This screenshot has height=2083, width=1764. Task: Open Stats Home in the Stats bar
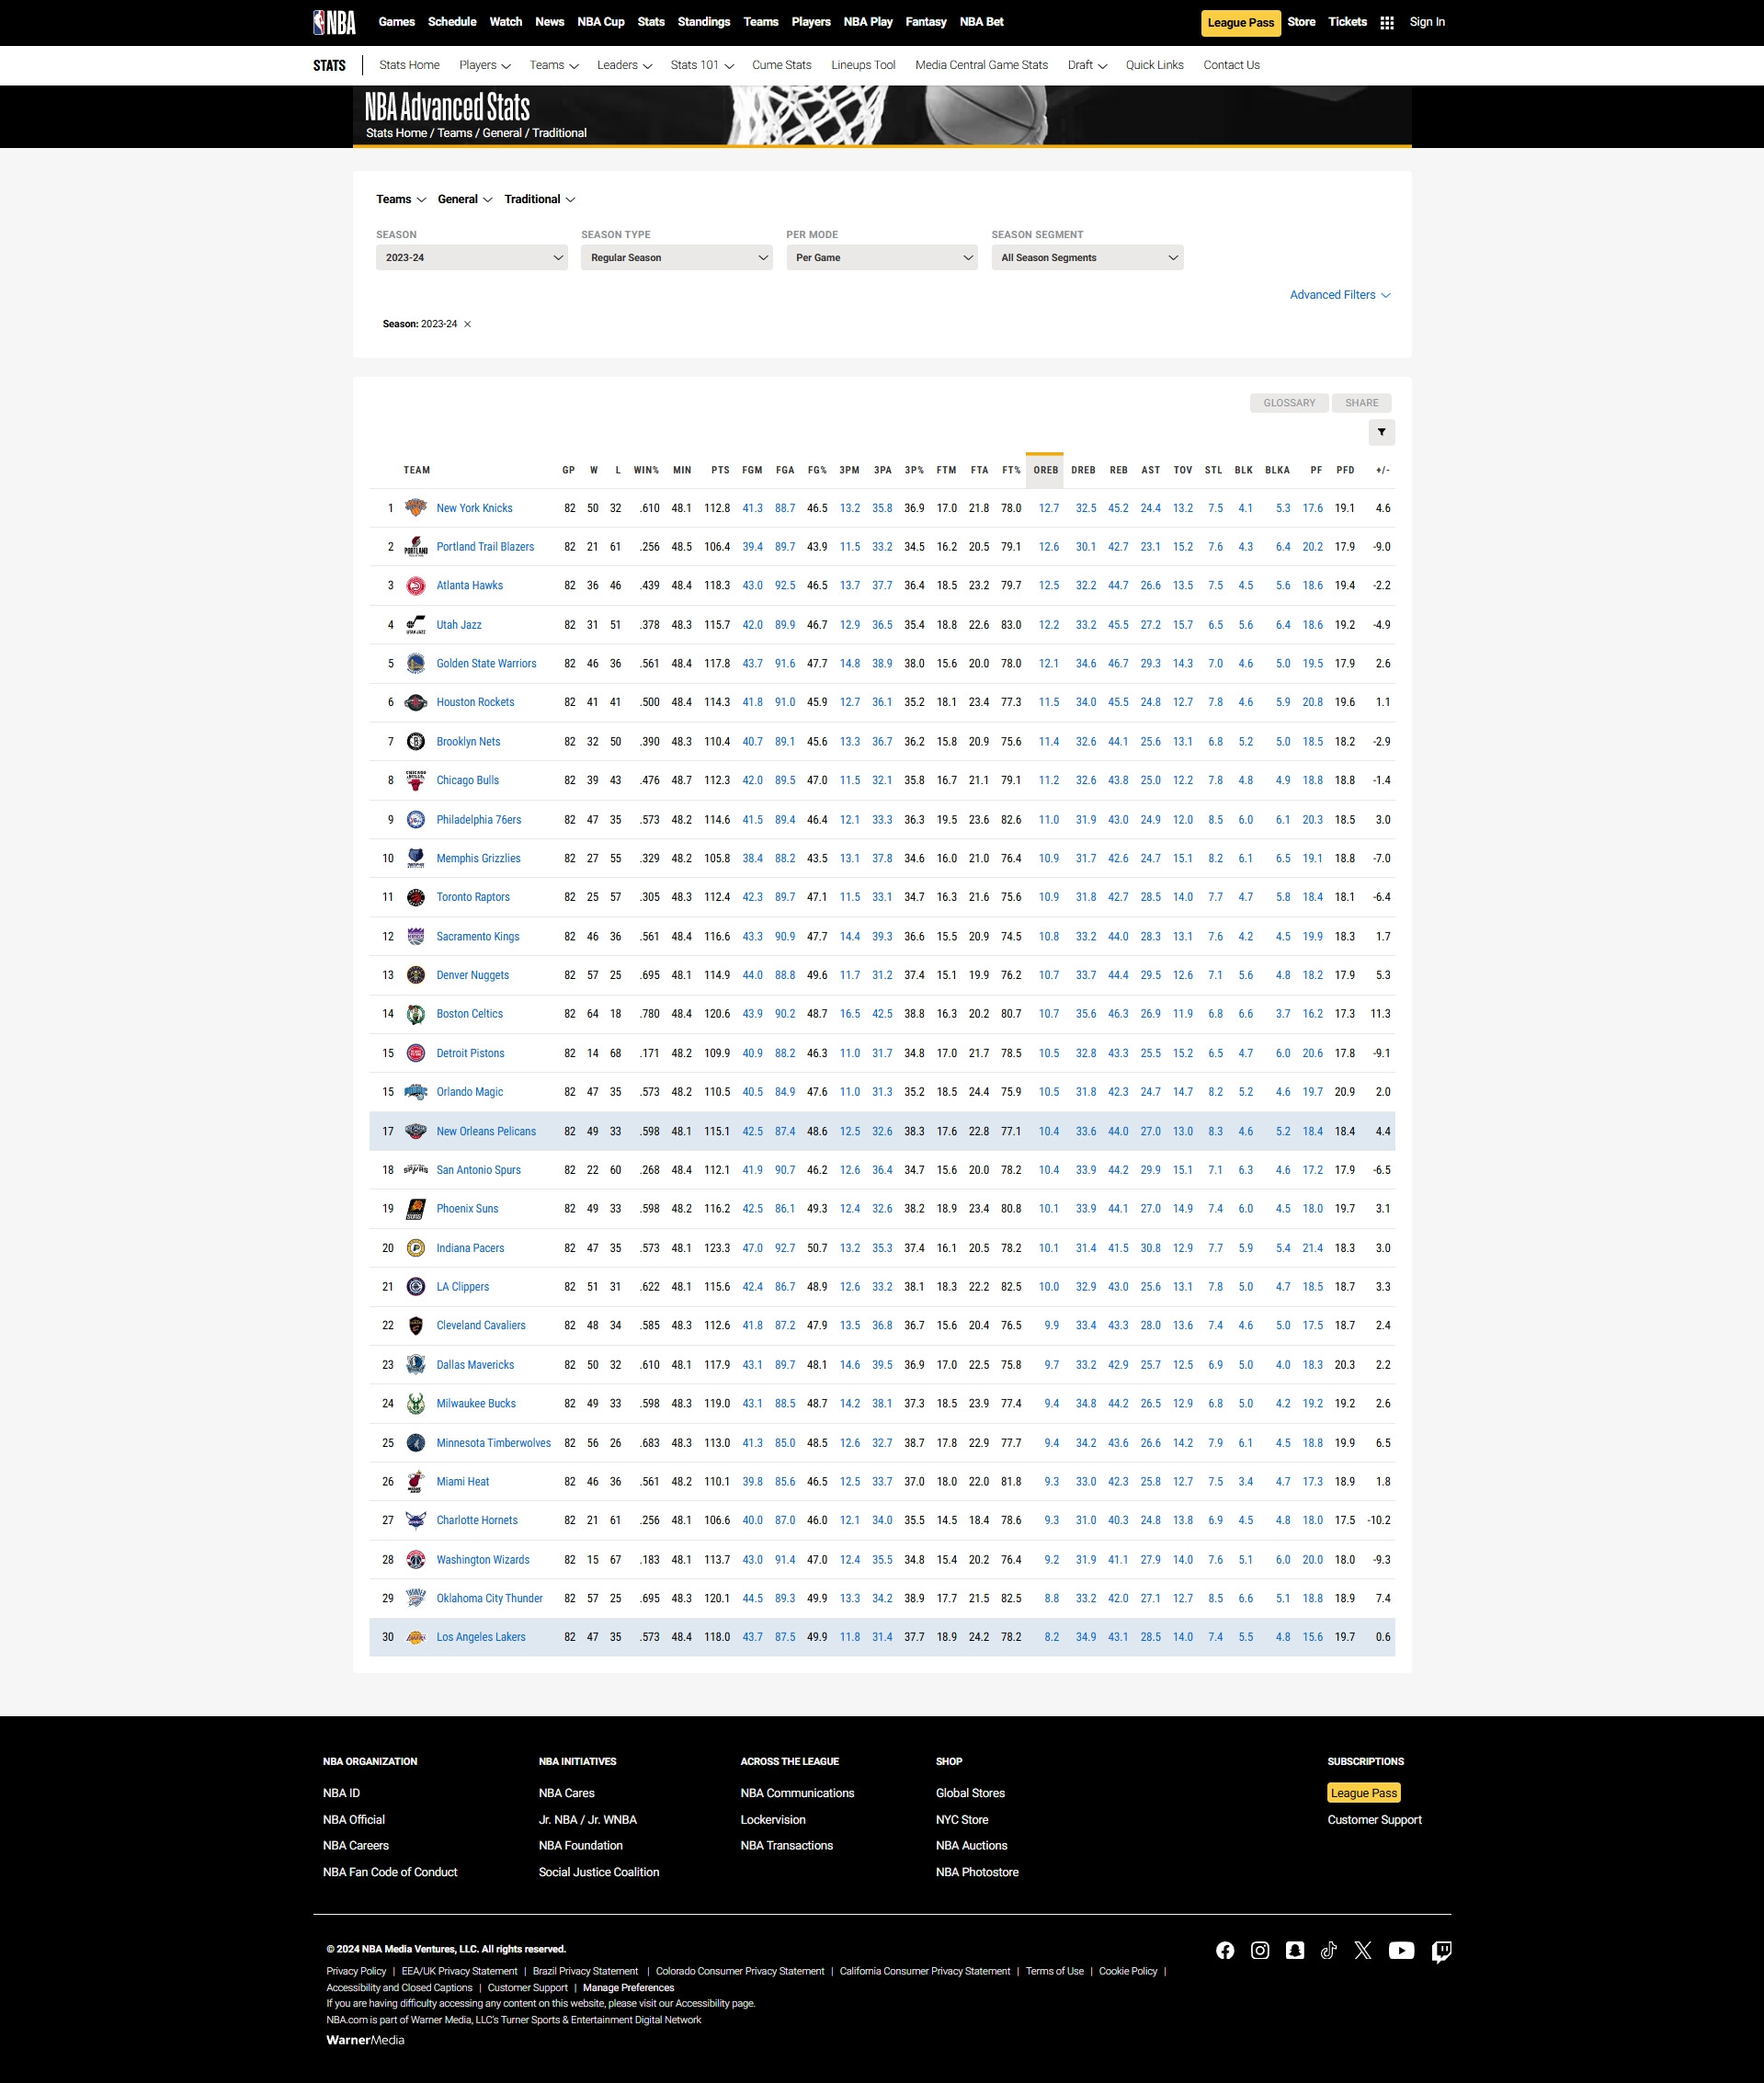(x=409, y=65)
